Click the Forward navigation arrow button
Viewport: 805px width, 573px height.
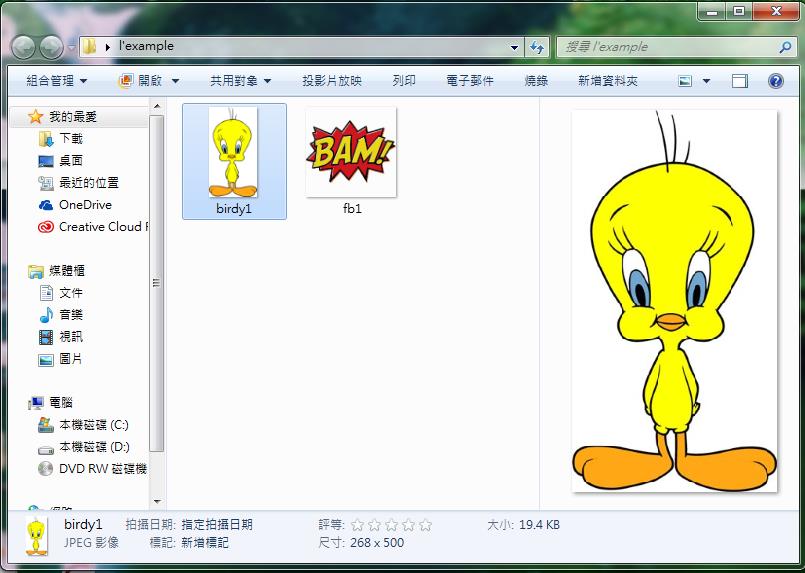(51, 47)
